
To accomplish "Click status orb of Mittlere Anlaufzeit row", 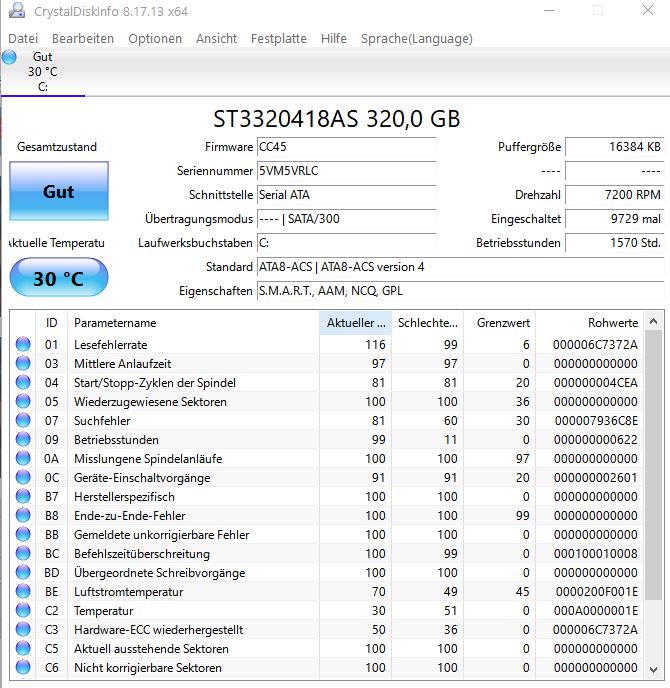I will pos(23,363).
